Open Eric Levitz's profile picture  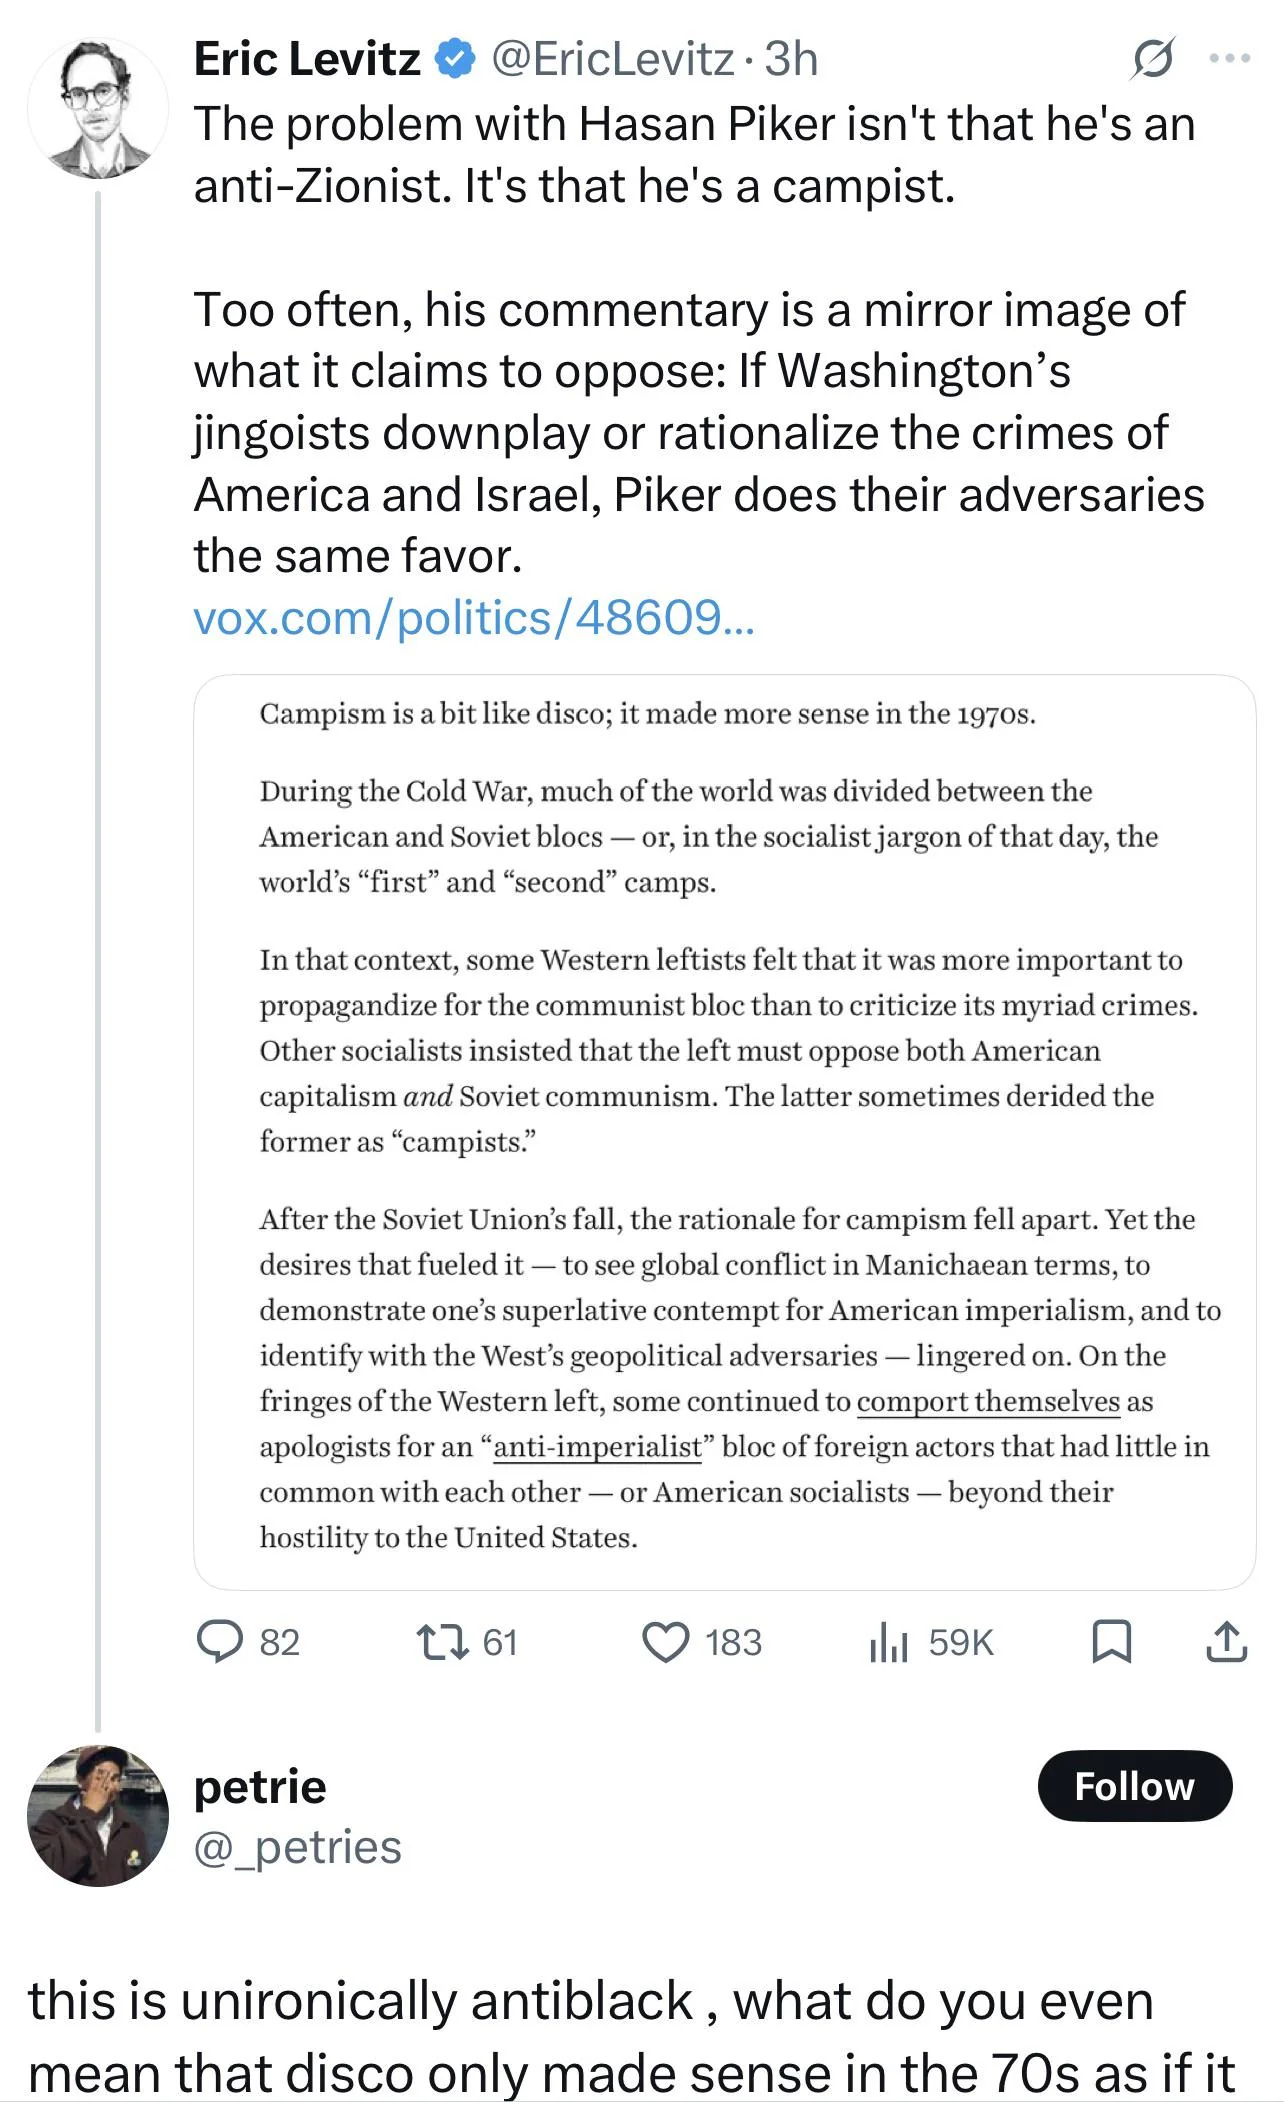(97, 110)
